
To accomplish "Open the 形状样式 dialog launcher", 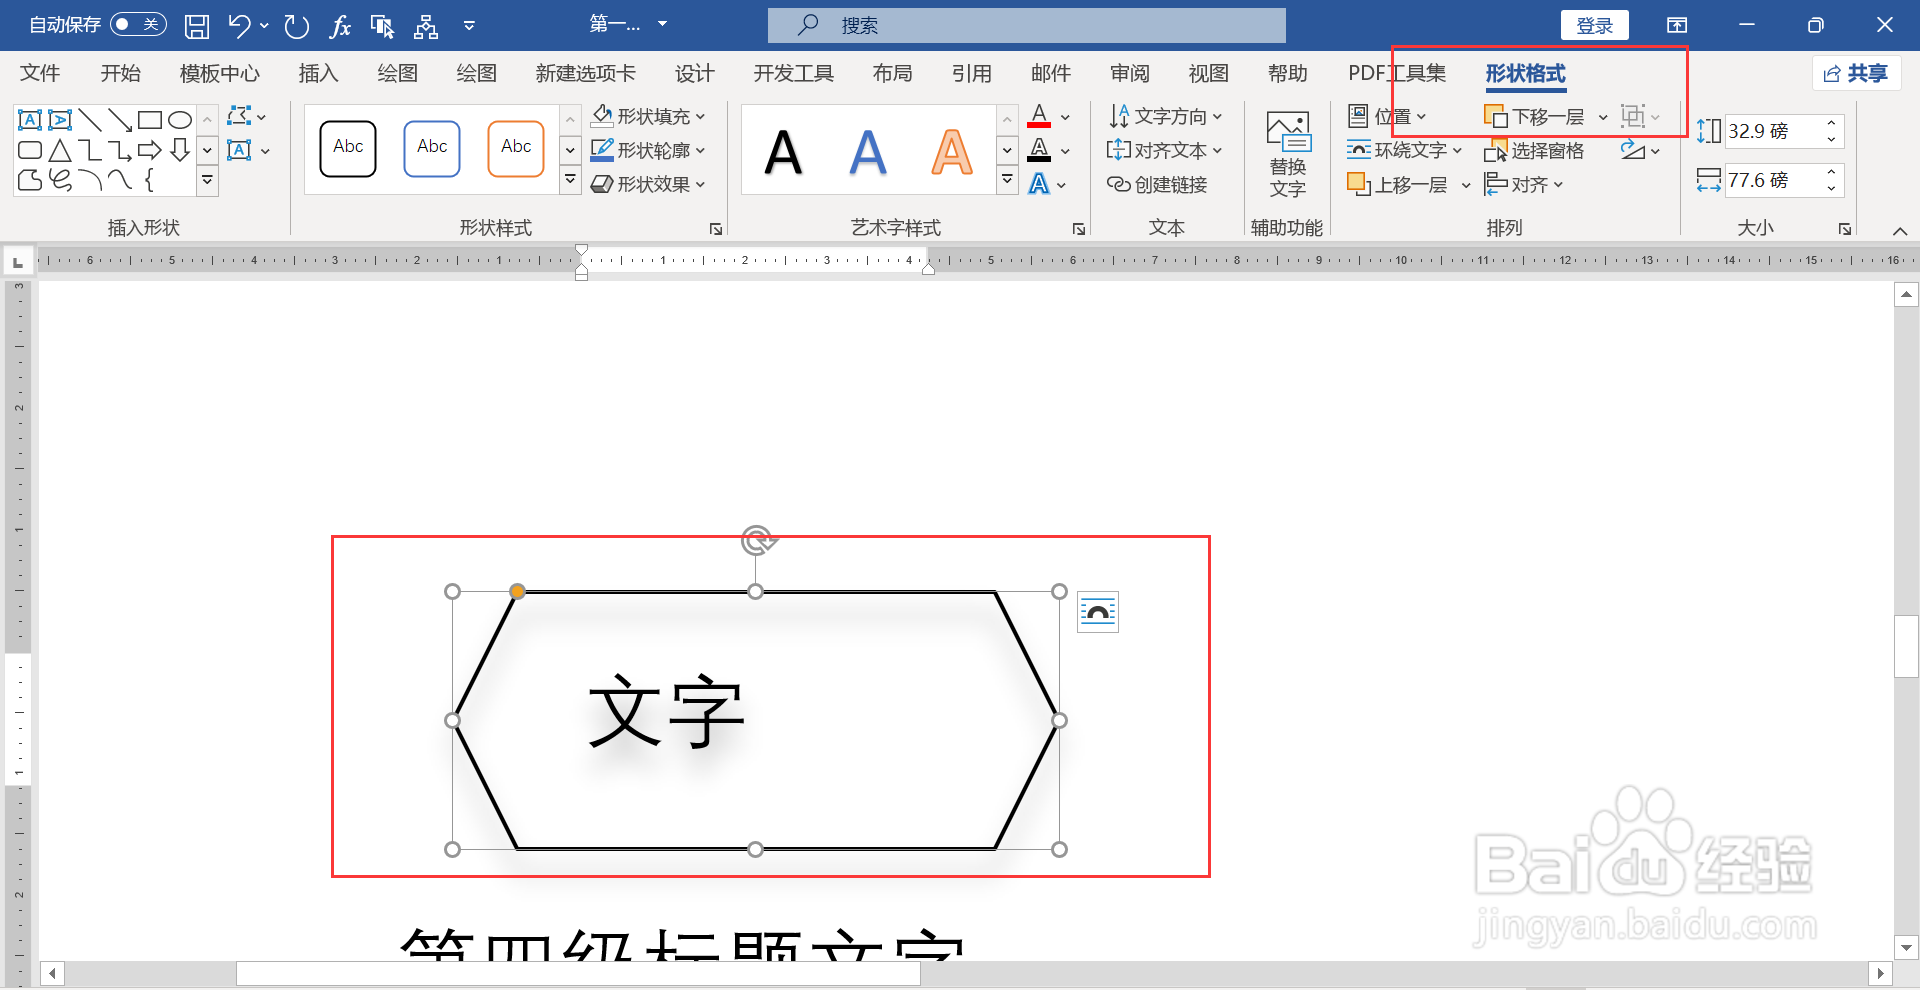I will click(x=716, y=229).
